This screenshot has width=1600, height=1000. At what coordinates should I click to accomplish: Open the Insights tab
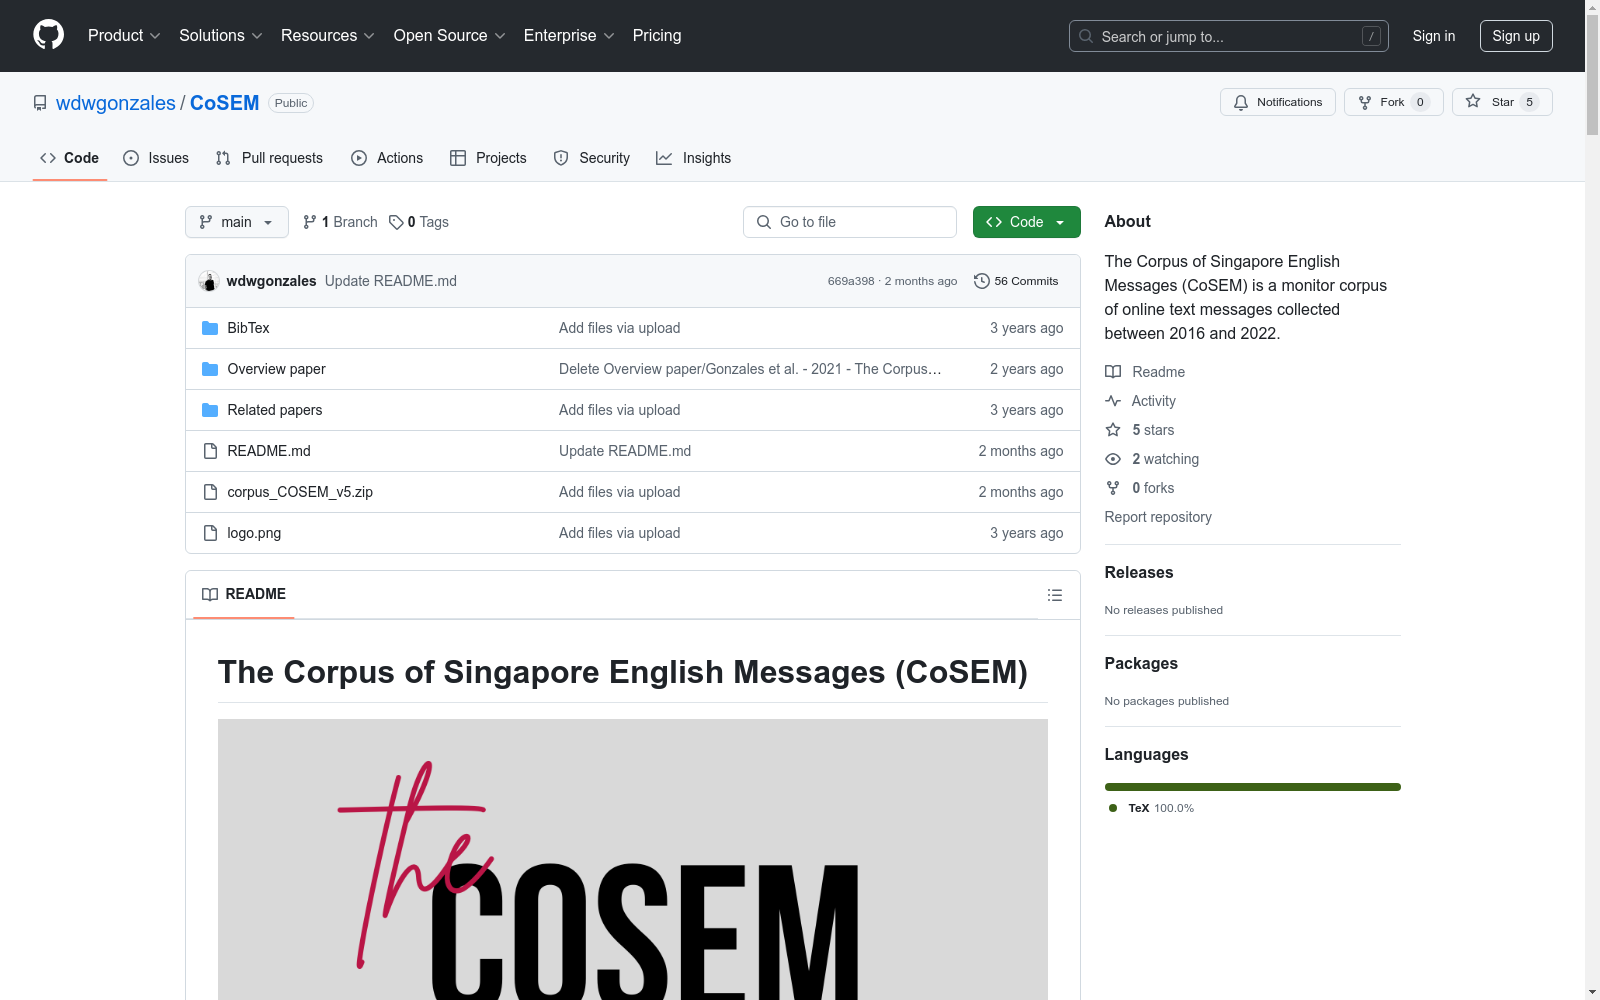[x=694, y=158]
